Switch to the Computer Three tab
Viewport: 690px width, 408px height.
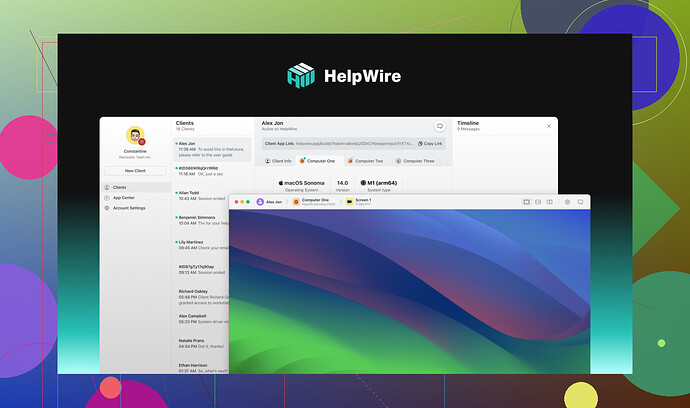click(x=415, y=161)
